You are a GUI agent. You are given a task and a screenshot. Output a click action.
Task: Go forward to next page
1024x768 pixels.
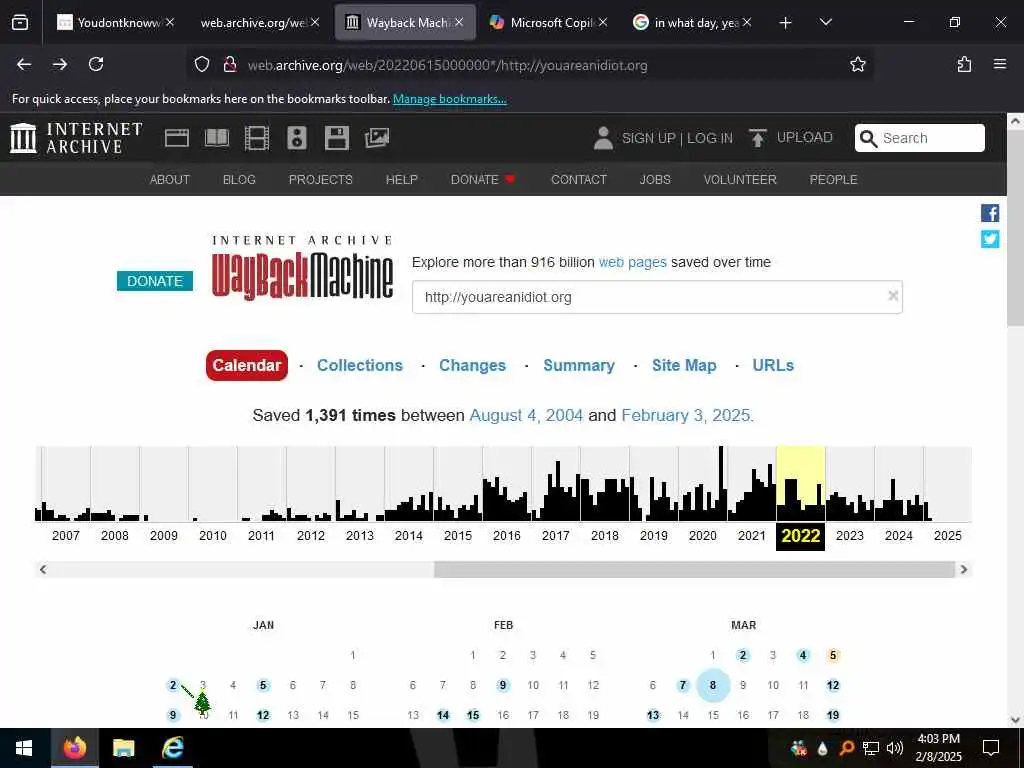[x=60, y=64]
